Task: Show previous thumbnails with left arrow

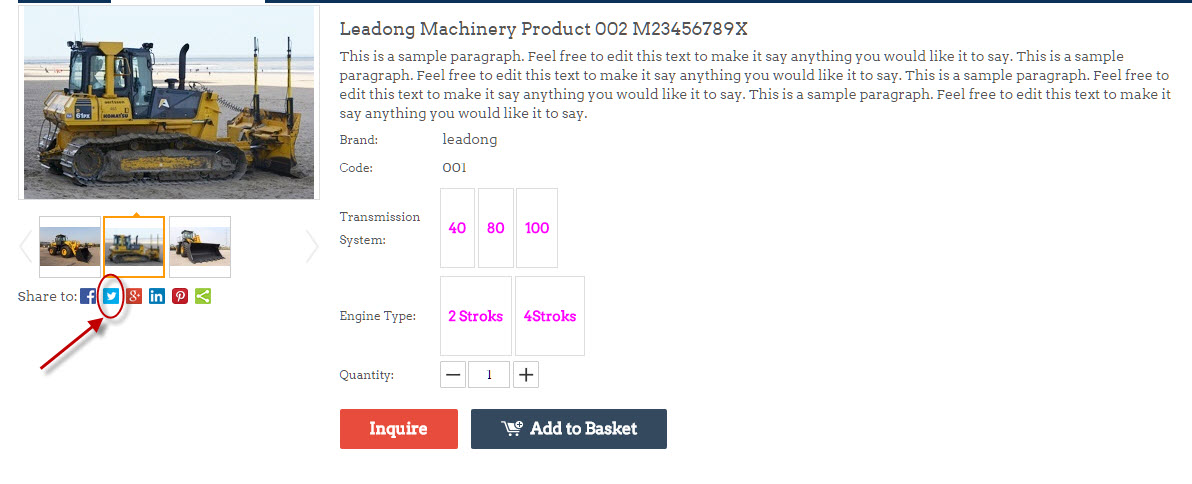Action: pyautogui.click(x=25, y=246)
